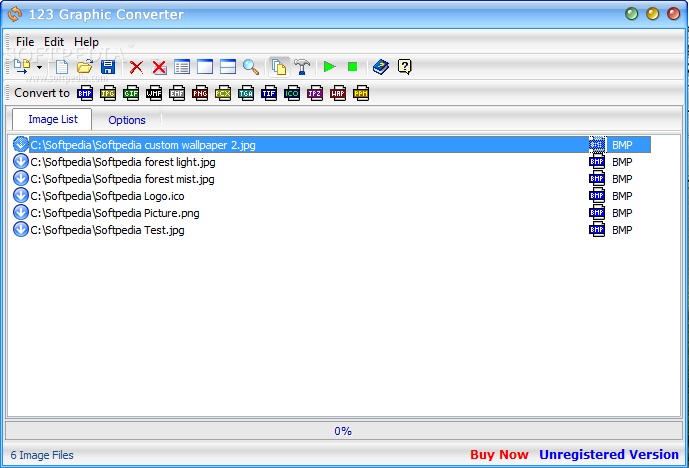Viewport: 689px width, 468px height.
Task: Convert to WAP format icon
Action: (x=337, y=93)
